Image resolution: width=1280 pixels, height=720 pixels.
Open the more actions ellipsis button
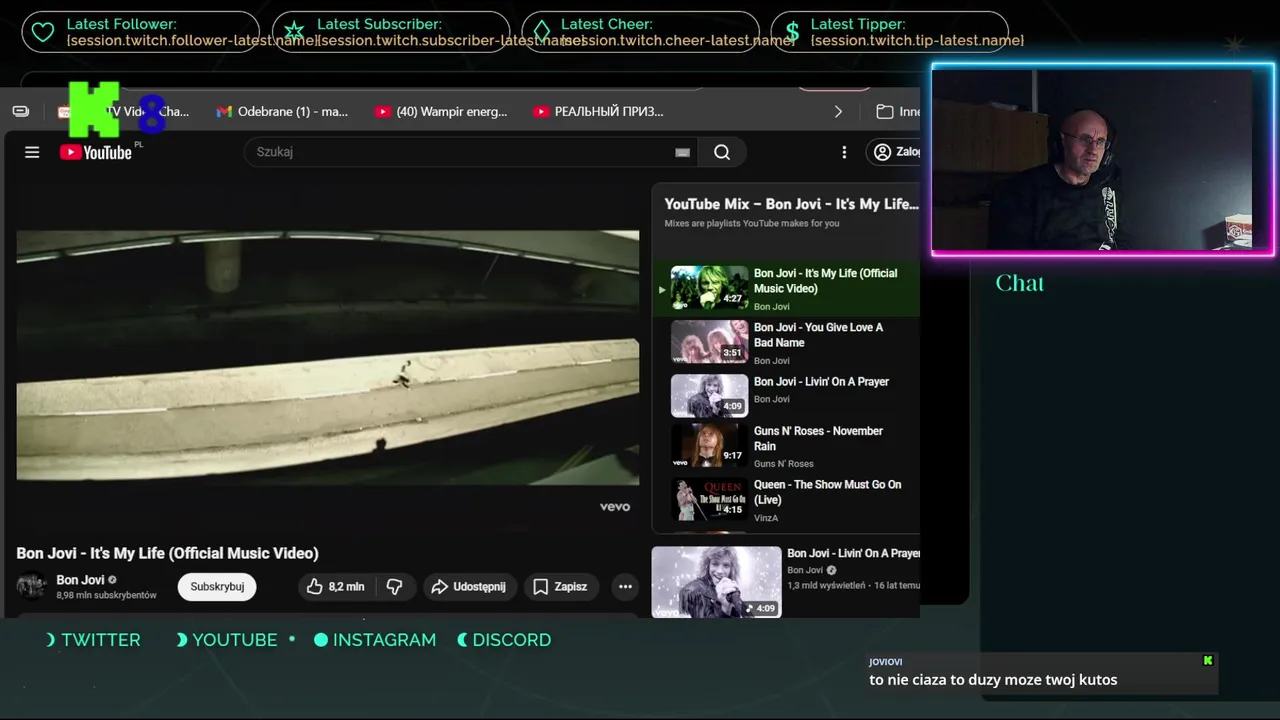[625, 587]
